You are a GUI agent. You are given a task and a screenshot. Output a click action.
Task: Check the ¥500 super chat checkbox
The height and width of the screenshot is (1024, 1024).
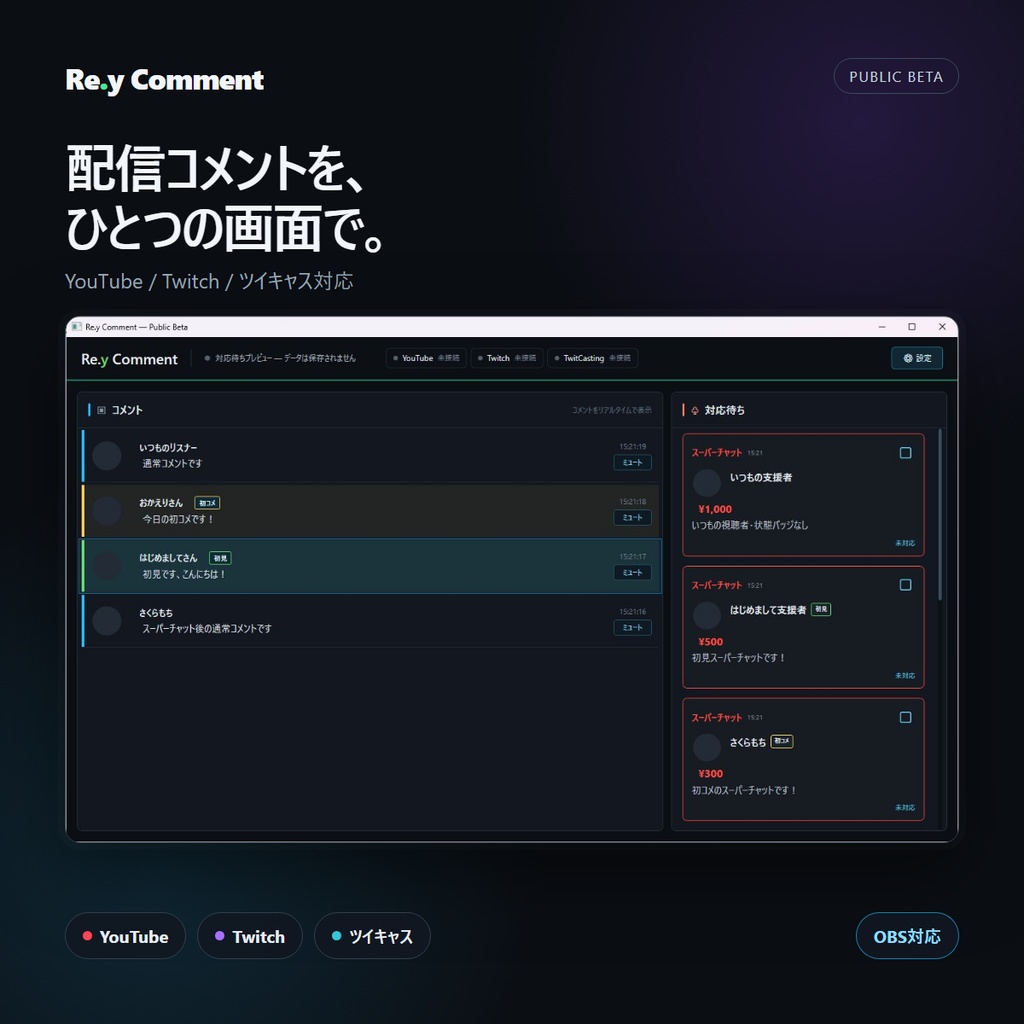tap(905, 584)
